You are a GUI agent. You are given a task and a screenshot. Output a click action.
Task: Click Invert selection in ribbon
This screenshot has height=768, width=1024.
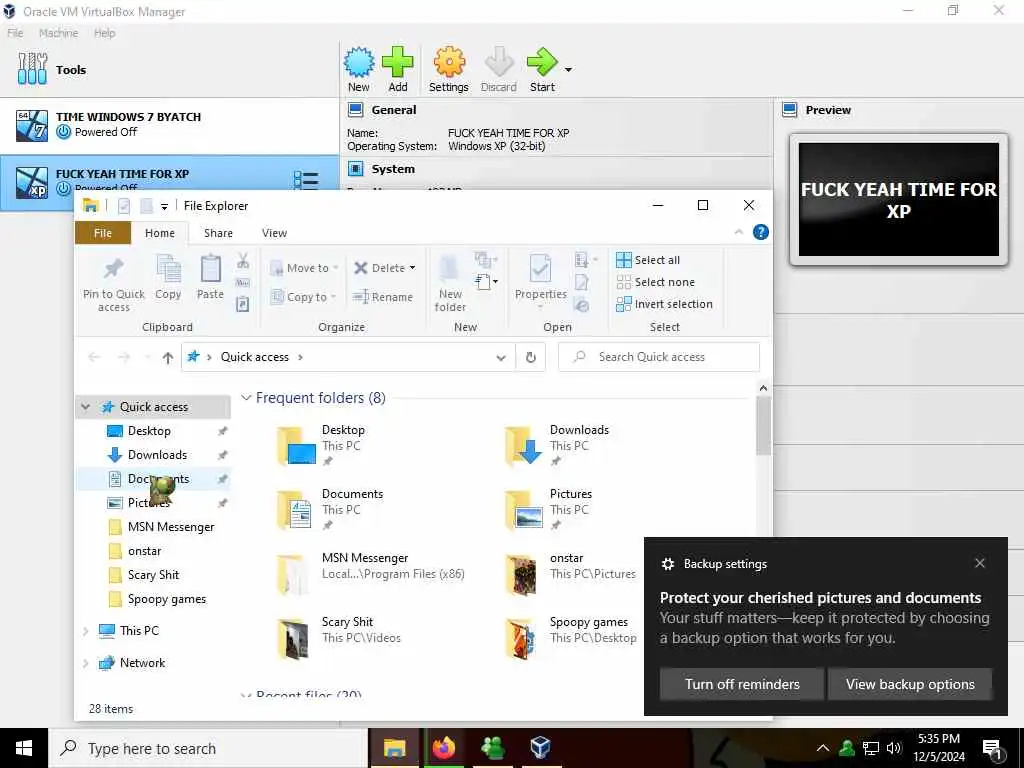tap(665, 304)
